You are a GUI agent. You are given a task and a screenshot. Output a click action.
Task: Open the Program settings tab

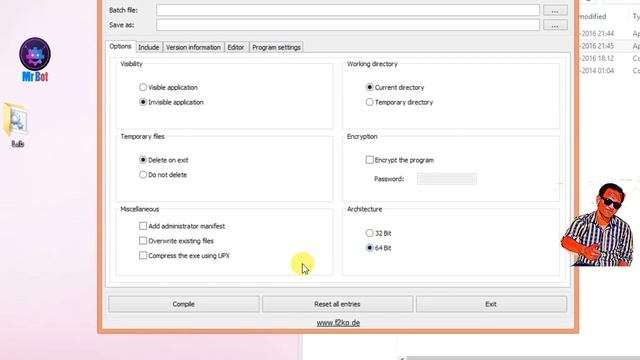pos(276,47)
